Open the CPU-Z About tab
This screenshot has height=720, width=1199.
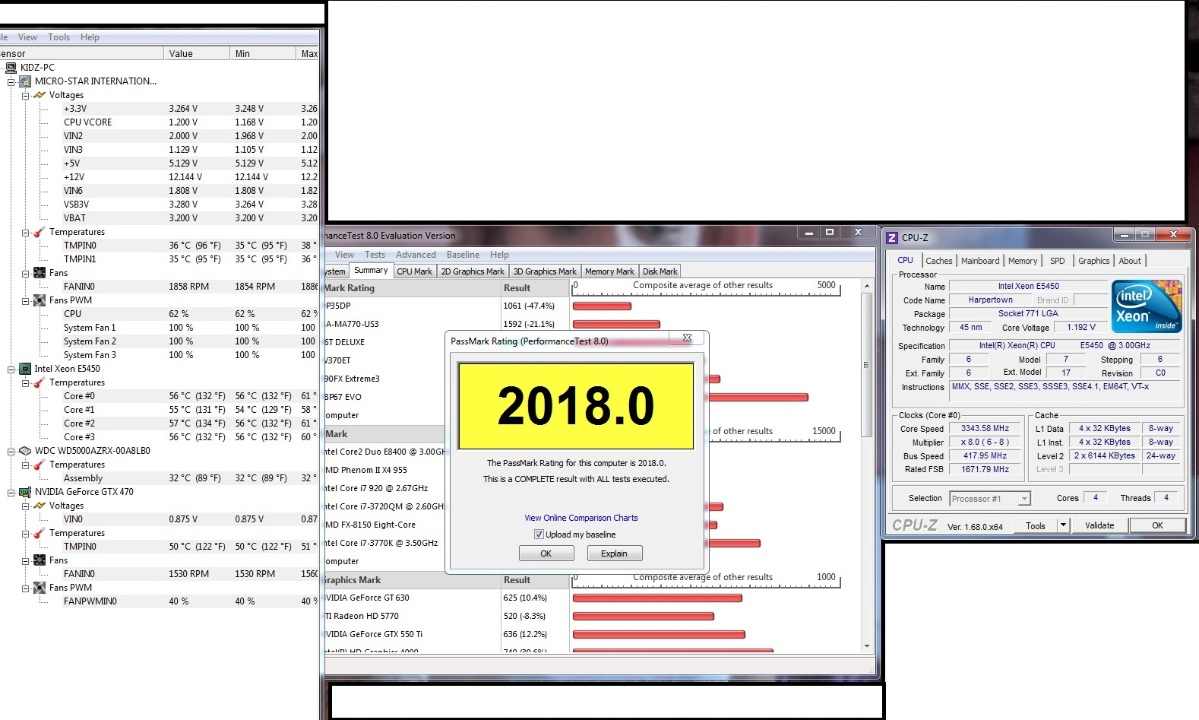point(1129,261)
